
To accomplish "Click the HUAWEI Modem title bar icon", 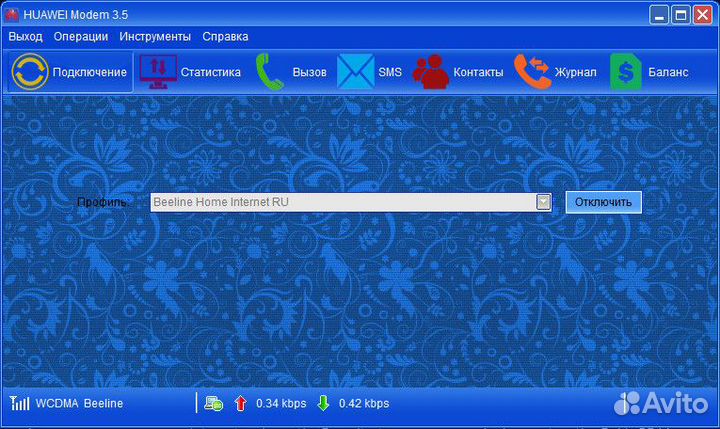I will pos(12,15).
